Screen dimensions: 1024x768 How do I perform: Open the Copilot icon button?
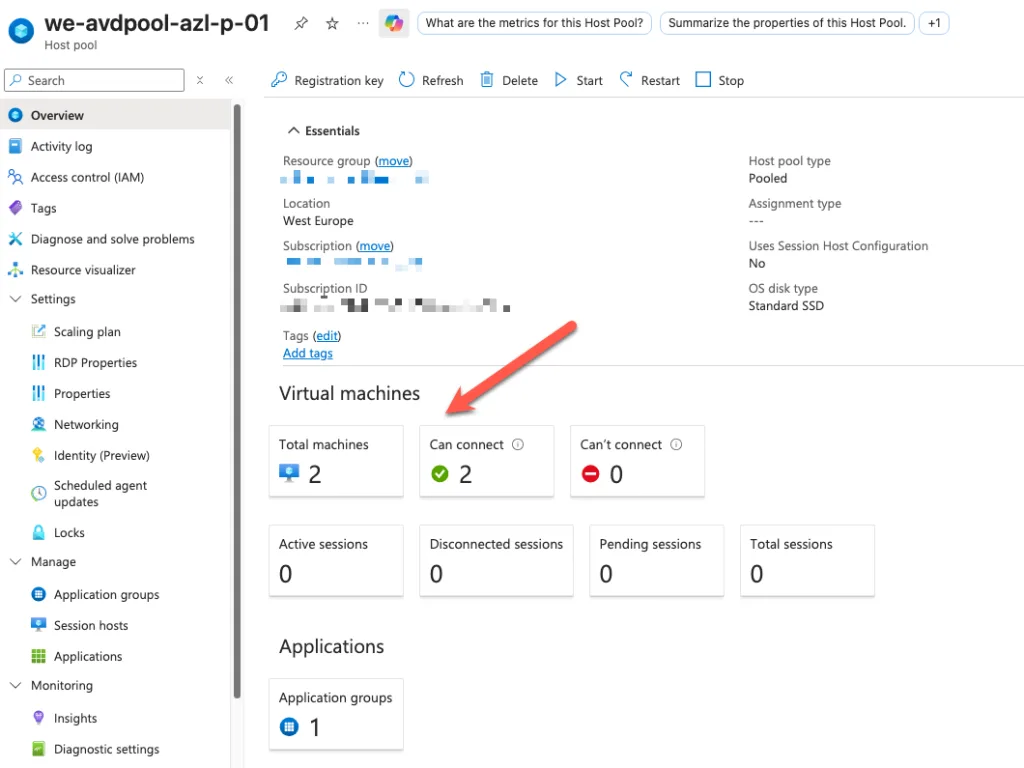(394, 24)
